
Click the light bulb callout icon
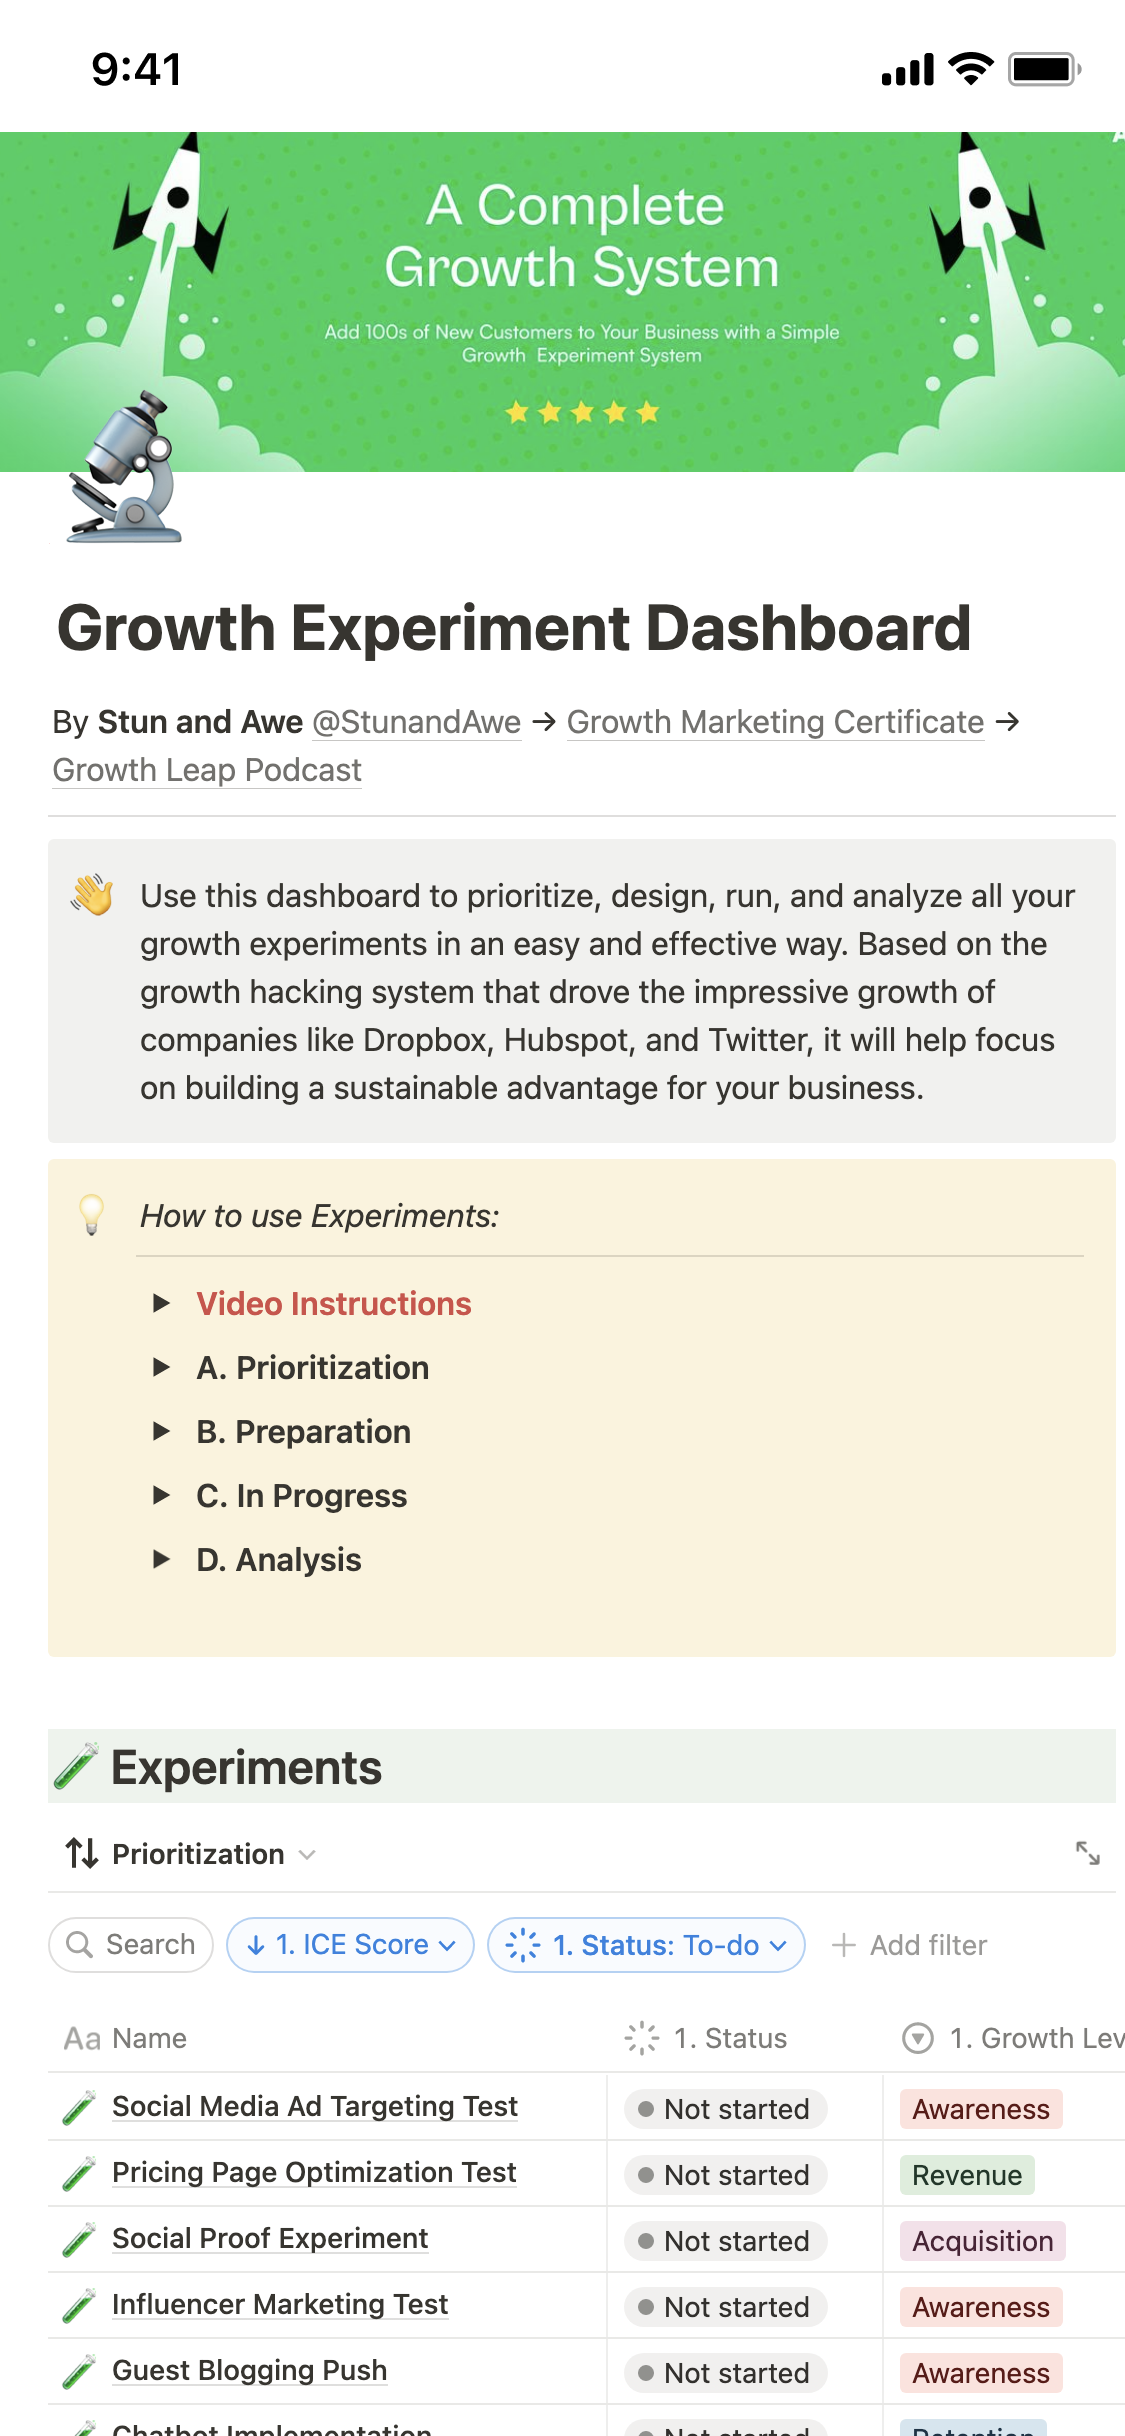point(92,1215)
